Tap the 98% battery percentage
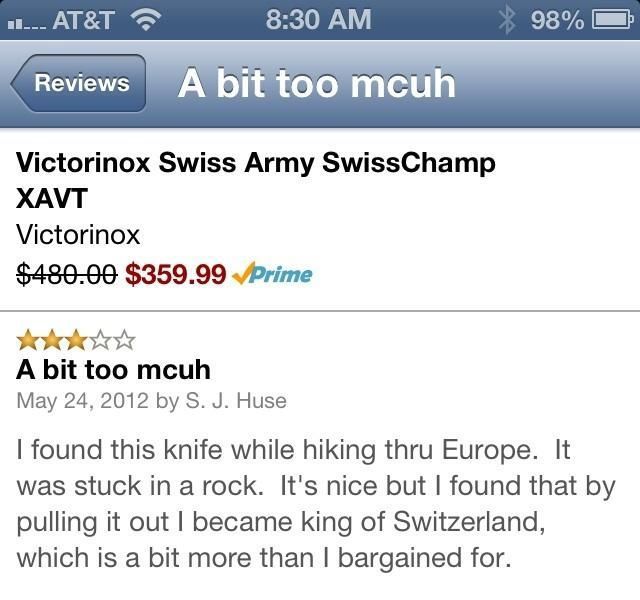 (x=557, y=19)
